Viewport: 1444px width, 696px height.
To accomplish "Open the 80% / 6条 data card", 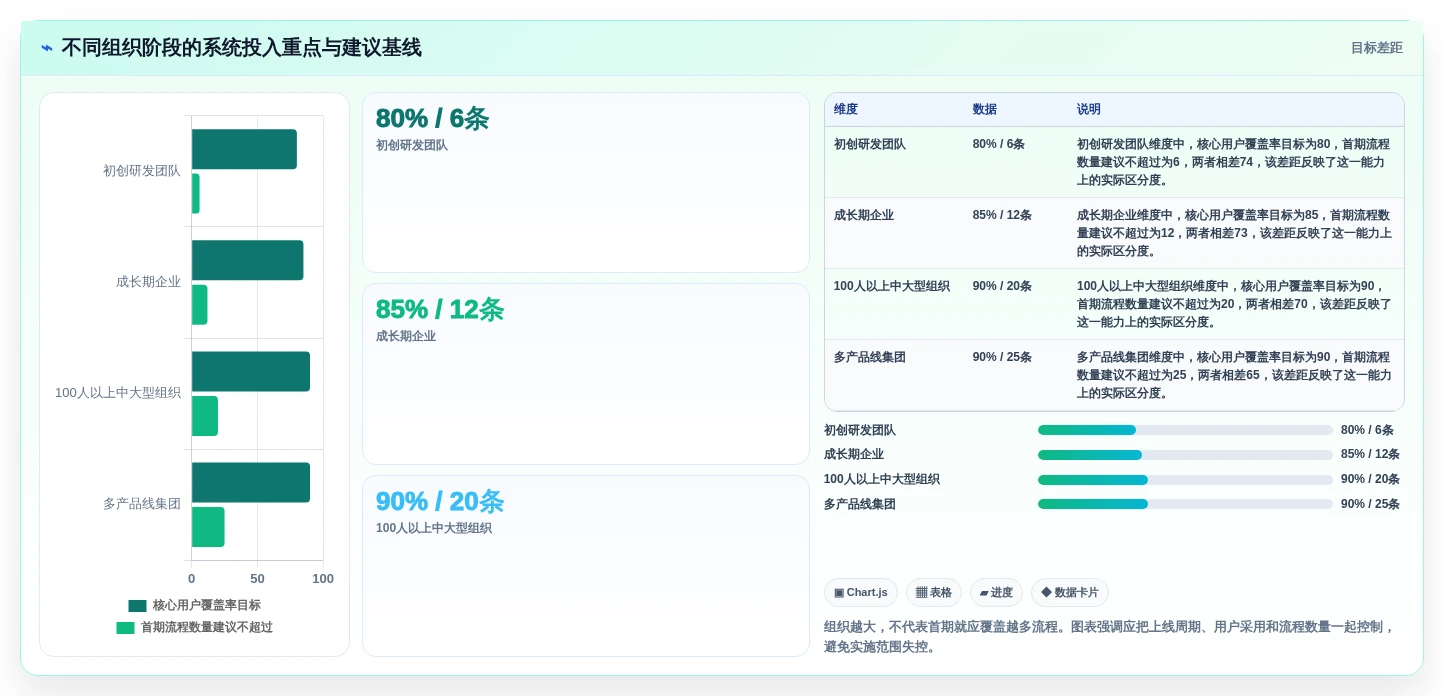I will 585,182.
